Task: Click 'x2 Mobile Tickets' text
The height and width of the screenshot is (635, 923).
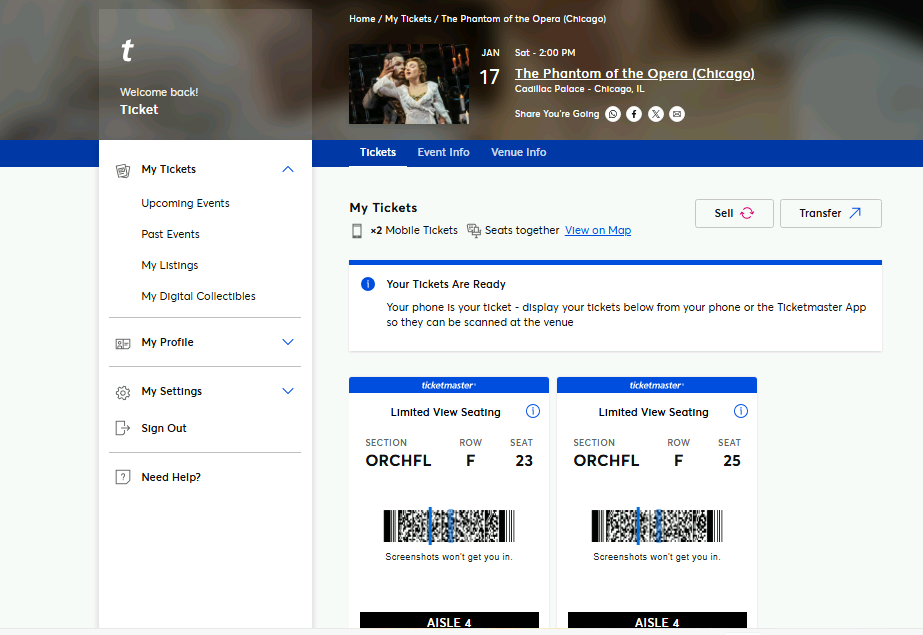Action: point(414,230)
